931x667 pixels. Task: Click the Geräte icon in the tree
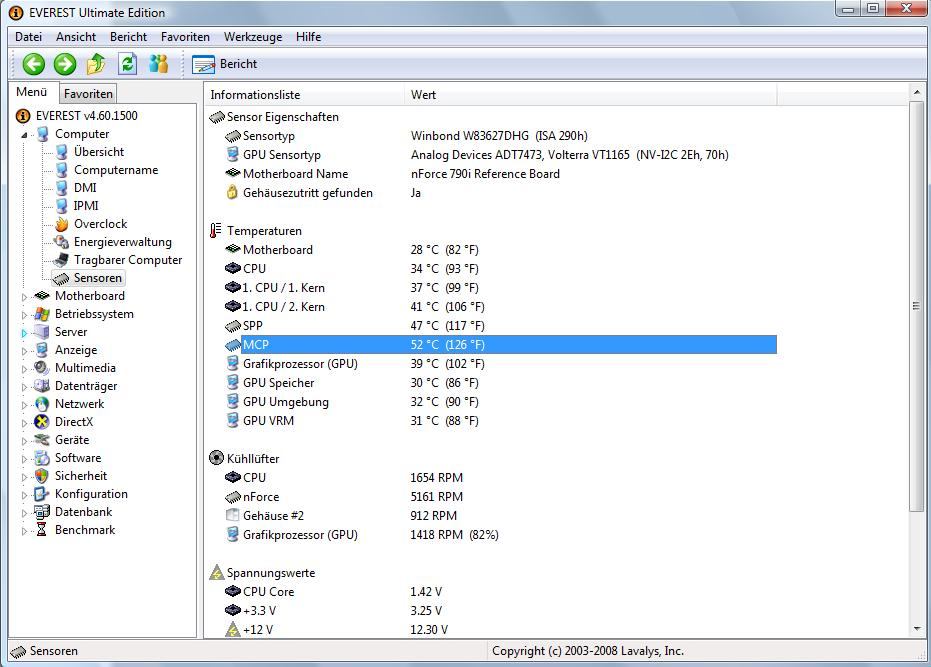pyautogui.click(x=42, y=440)
